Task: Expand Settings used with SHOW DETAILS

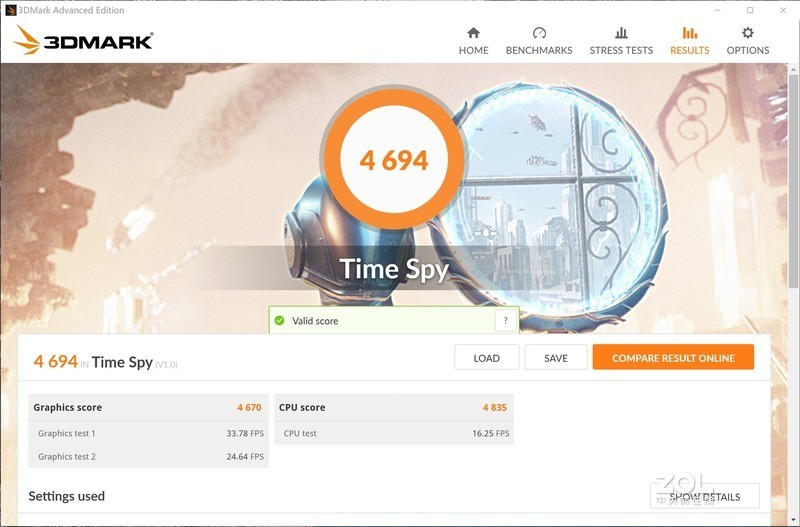Action: tap(705, 496)
